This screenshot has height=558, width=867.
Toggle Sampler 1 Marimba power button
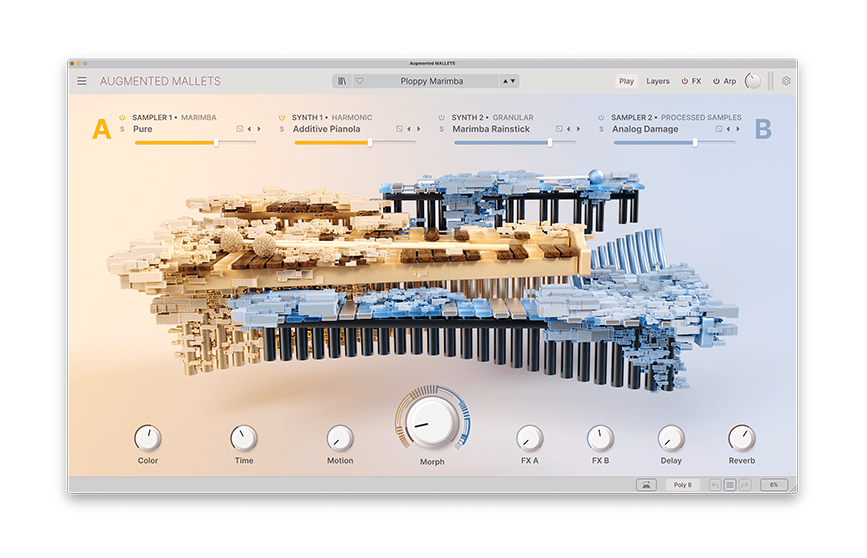(122, 117)
